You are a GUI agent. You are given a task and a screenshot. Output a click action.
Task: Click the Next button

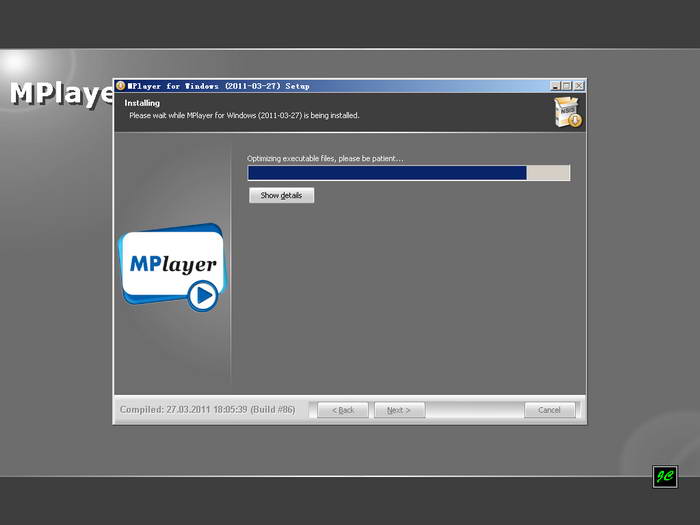[x=399, y=410]
